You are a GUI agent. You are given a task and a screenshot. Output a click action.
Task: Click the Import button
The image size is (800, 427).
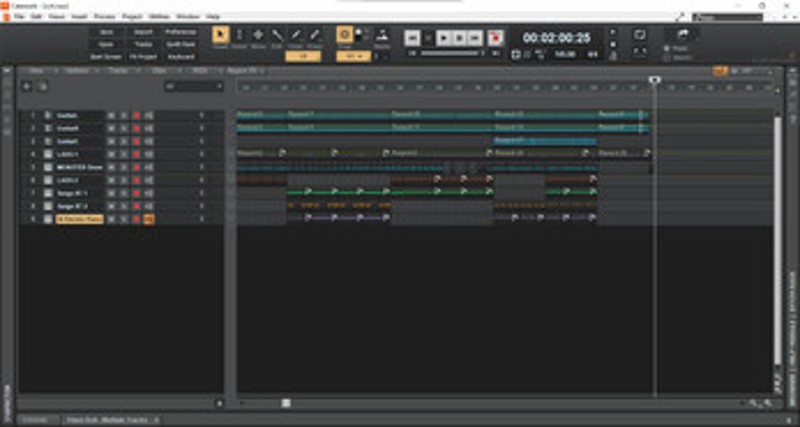point(143,32)
